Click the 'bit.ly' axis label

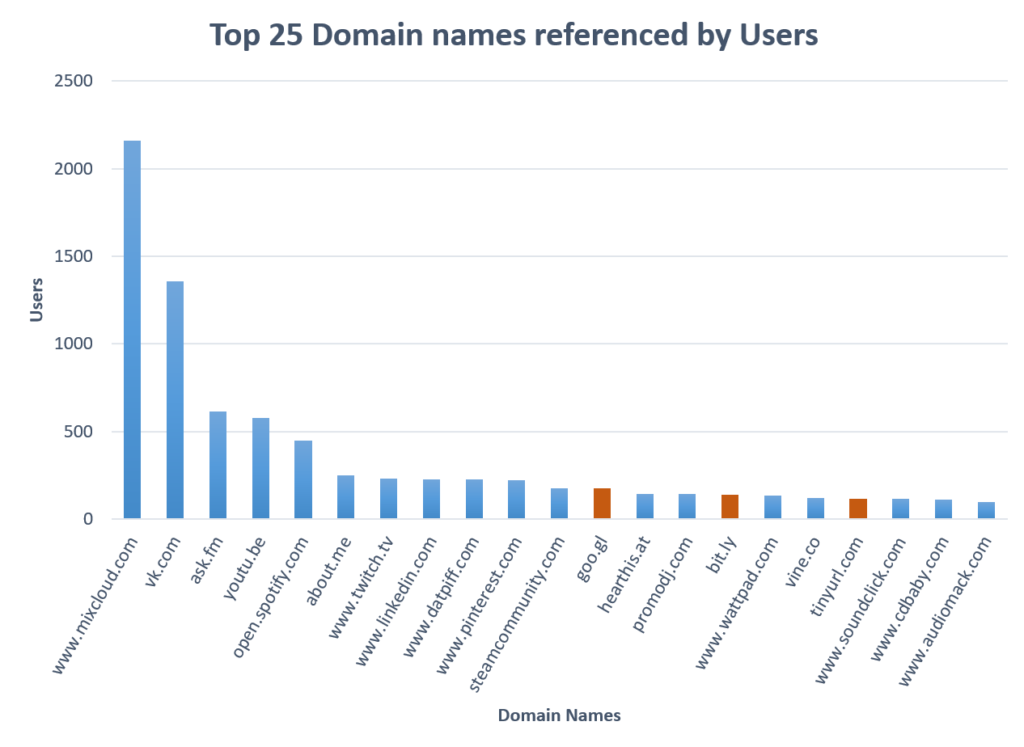pos(722,555)
